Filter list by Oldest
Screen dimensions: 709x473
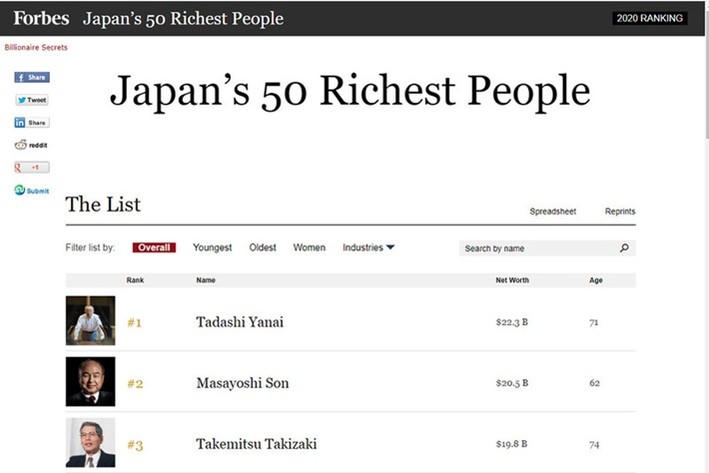263,248
